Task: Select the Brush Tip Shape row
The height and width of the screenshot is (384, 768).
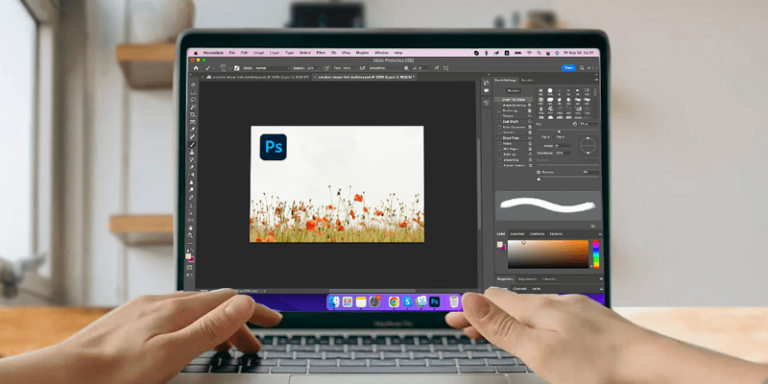Action: [513, 99]
